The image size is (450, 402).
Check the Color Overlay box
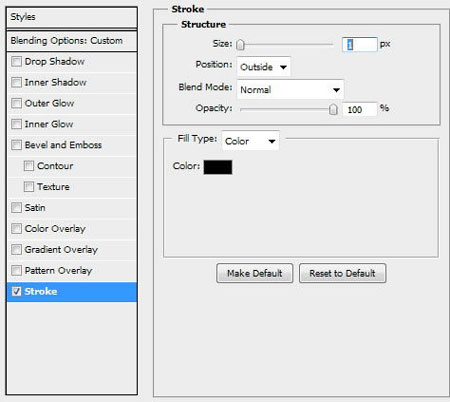click(16, 229)
